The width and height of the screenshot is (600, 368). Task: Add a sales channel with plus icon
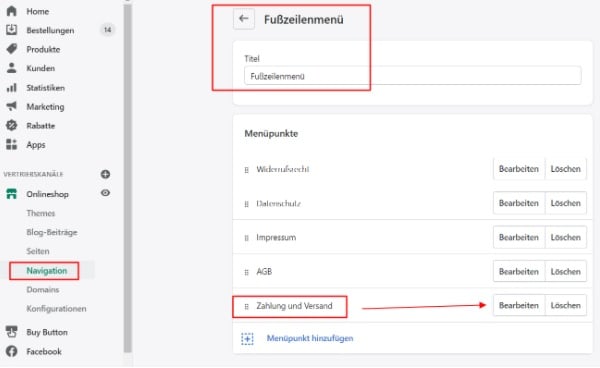(105, 174)
